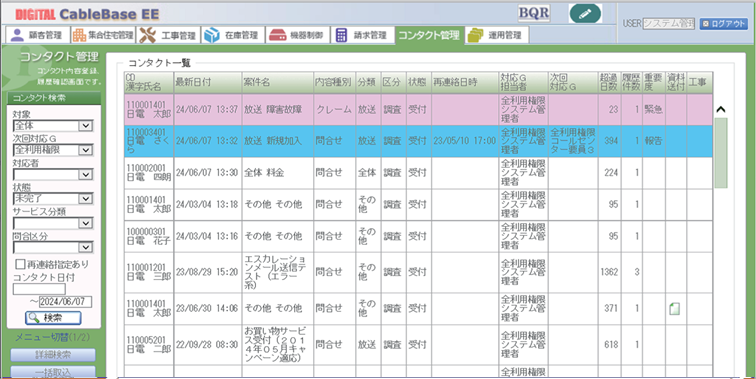The image size is (756, 379).
Task: Click the contact list scrollbar thumb
Action: click(x=721, y=153)
